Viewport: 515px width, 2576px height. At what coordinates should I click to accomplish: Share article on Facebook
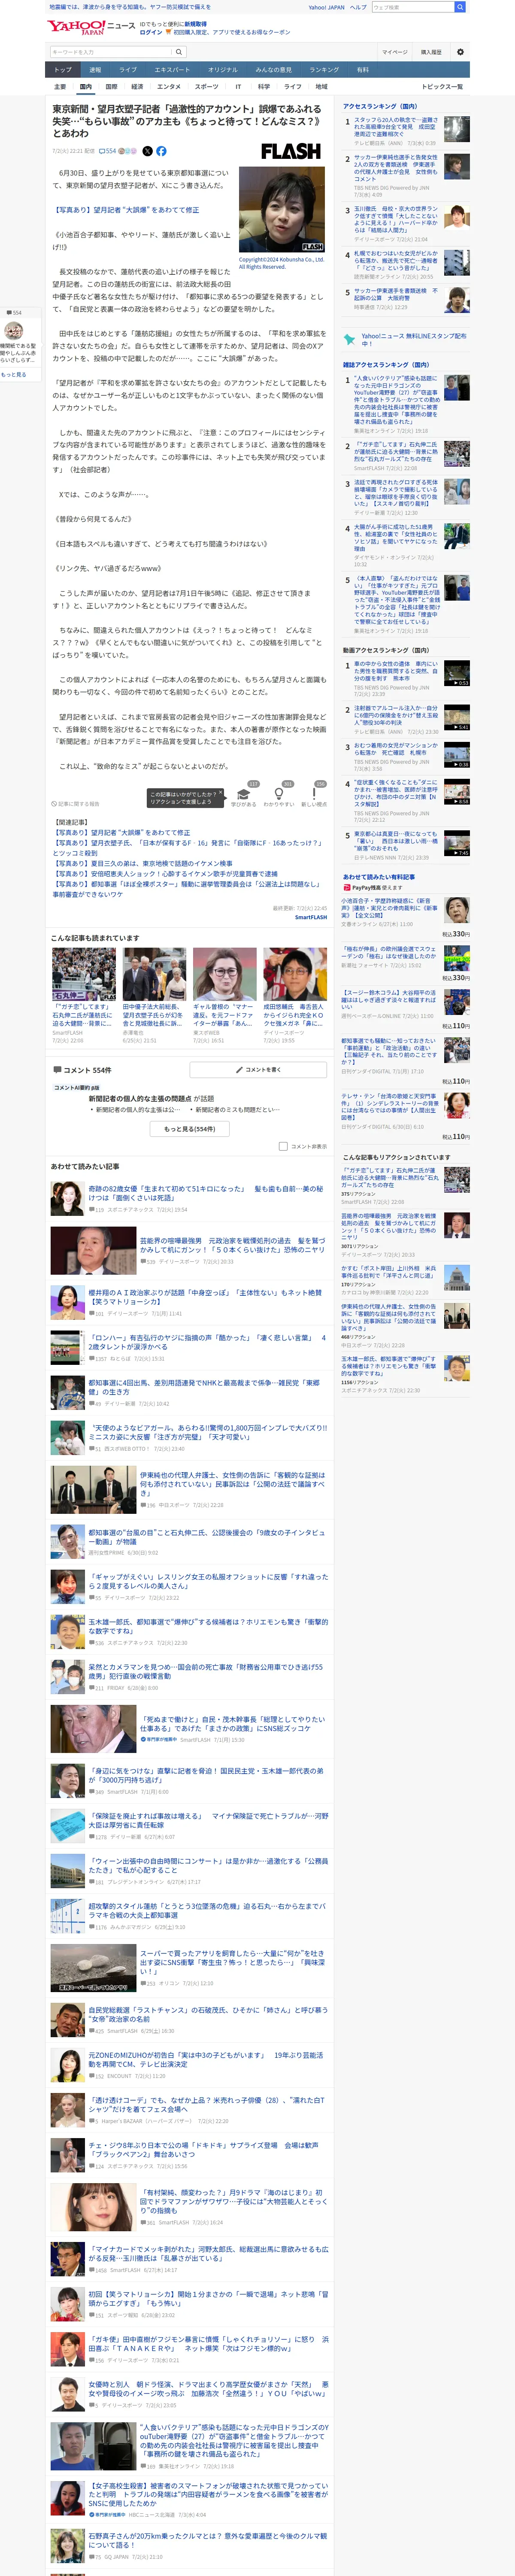click(x=160, y=151)
